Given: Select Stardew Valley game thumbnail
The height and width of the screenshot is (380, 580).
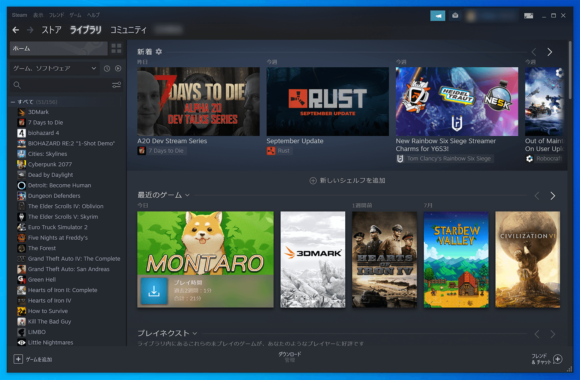Looking at the screenshot, I should click(x=456, y=259).
